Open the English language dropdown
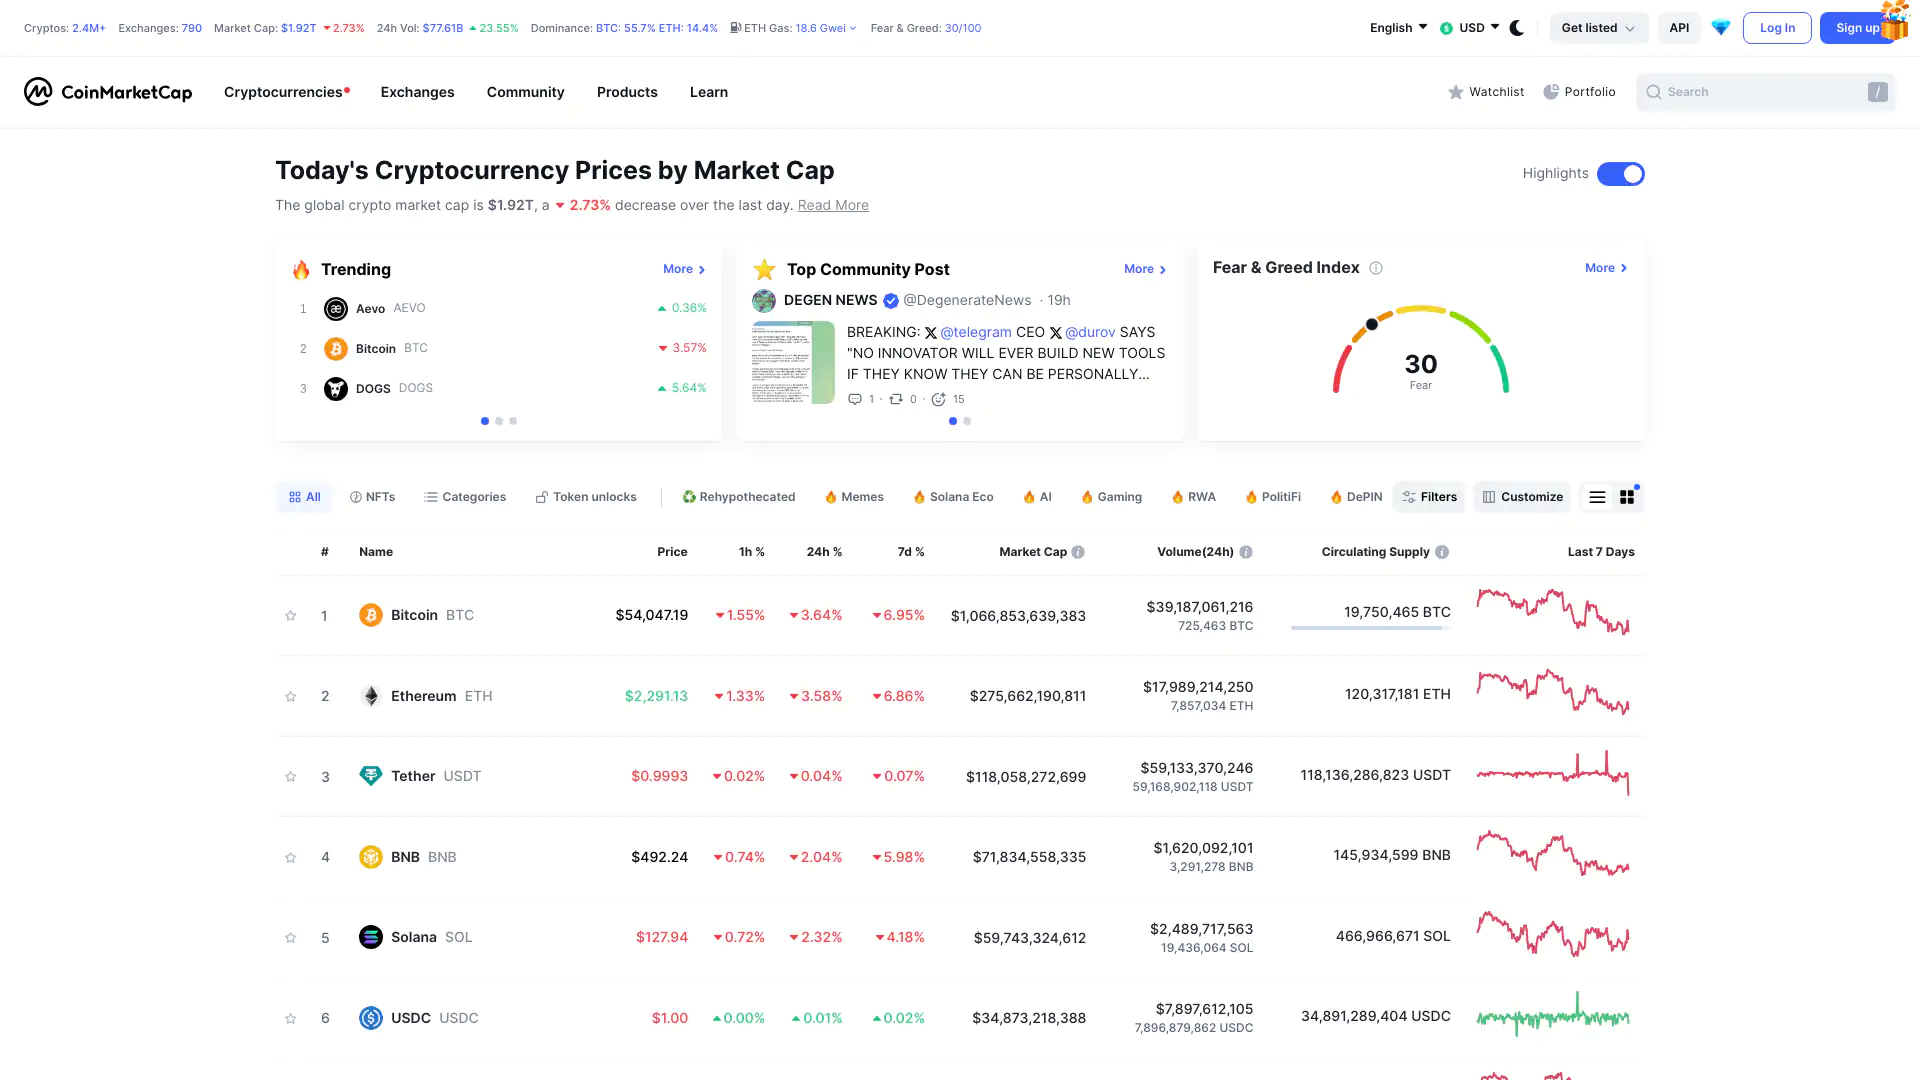The height and width of the screenshot is (1080, 1920). click(1398, 28)
